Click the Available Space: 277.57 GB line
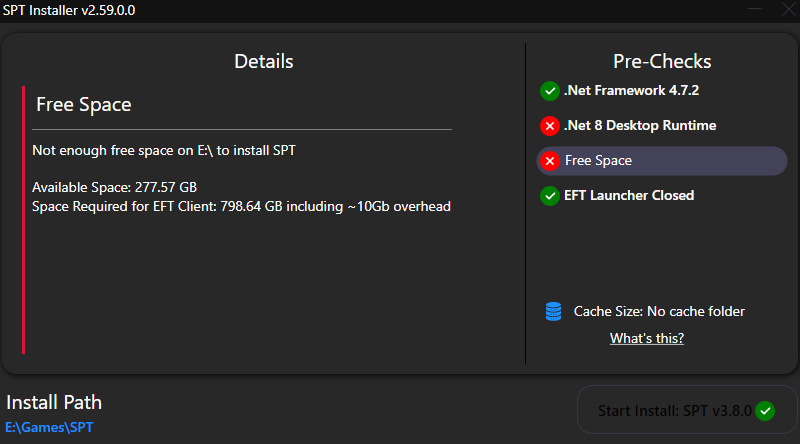This screenshot has width=800, height=444. (x=115, y=188)
